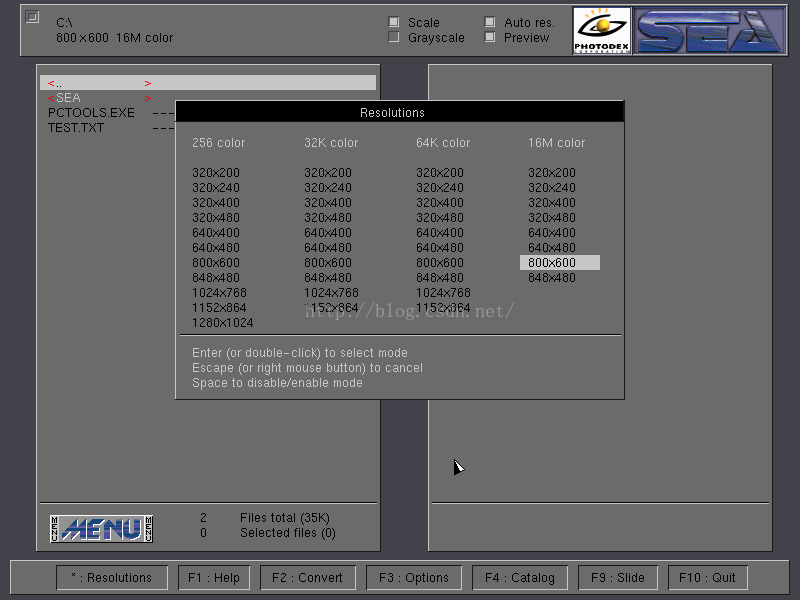The height and width of the screenshot is (600, 800).
Task: Open F4 : Catalog
Action: point(520,578)
